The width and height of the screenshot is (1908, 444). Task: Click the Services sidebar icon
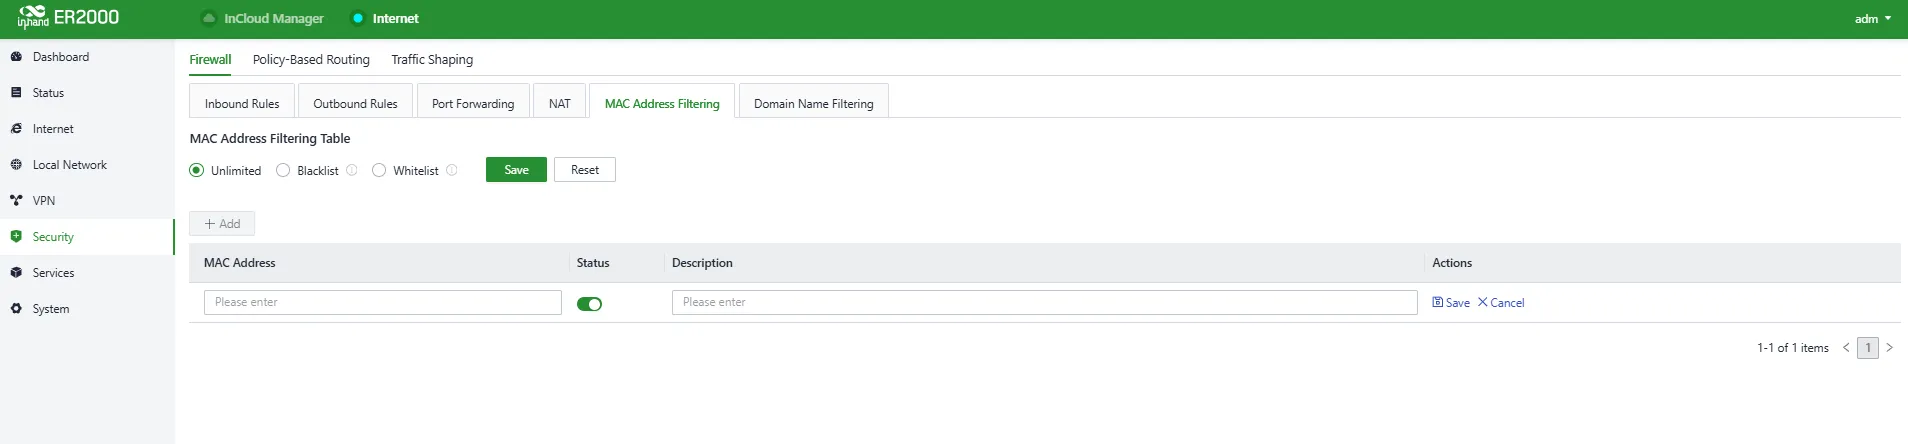tap(16, 273)
